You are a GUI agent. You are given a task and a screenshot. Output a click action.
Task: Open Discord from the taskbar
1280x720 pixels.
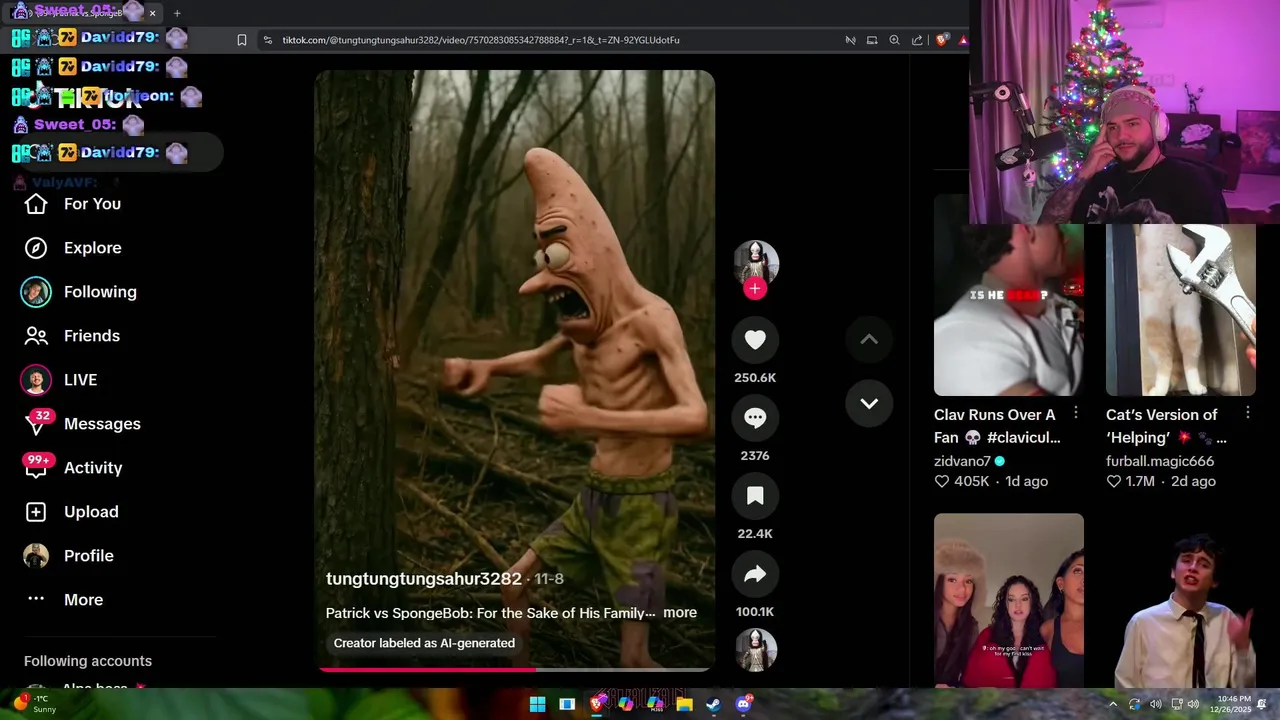coord(743,704)
